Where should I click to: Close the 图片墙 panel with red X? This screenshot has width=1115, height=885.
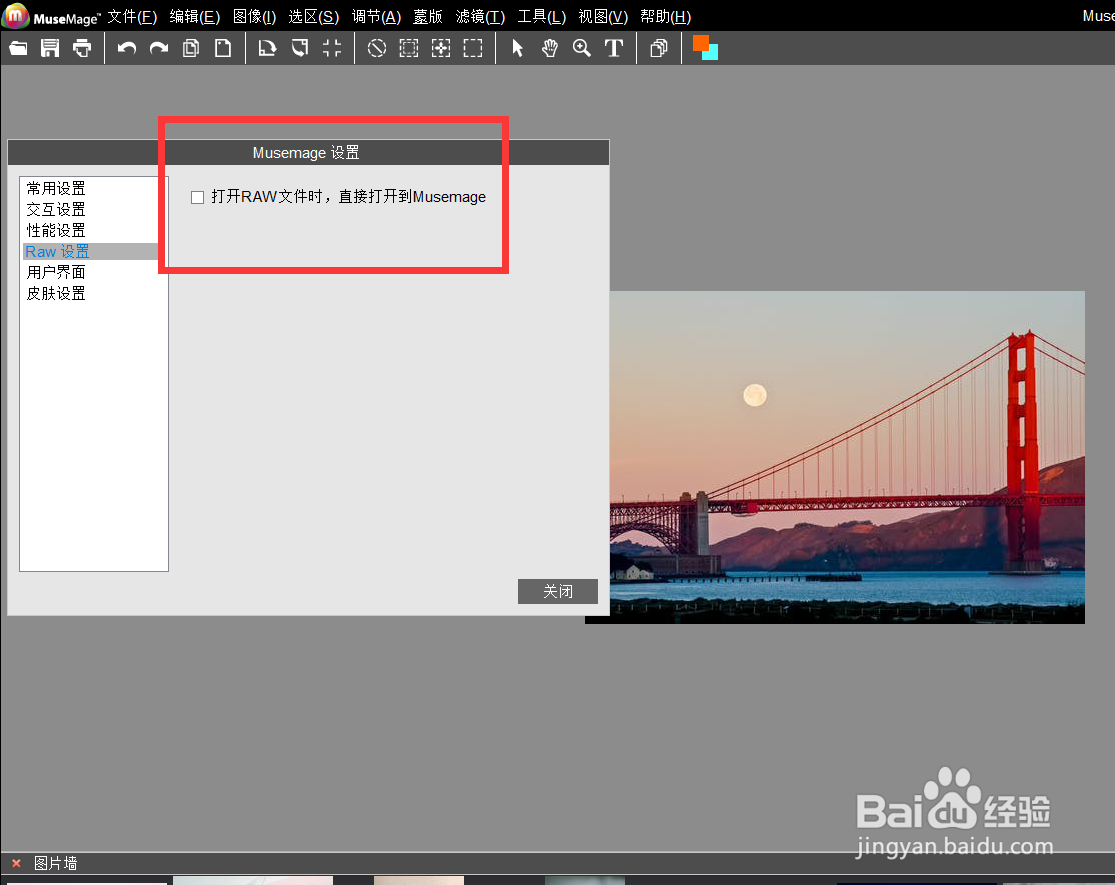pos(16,863)
